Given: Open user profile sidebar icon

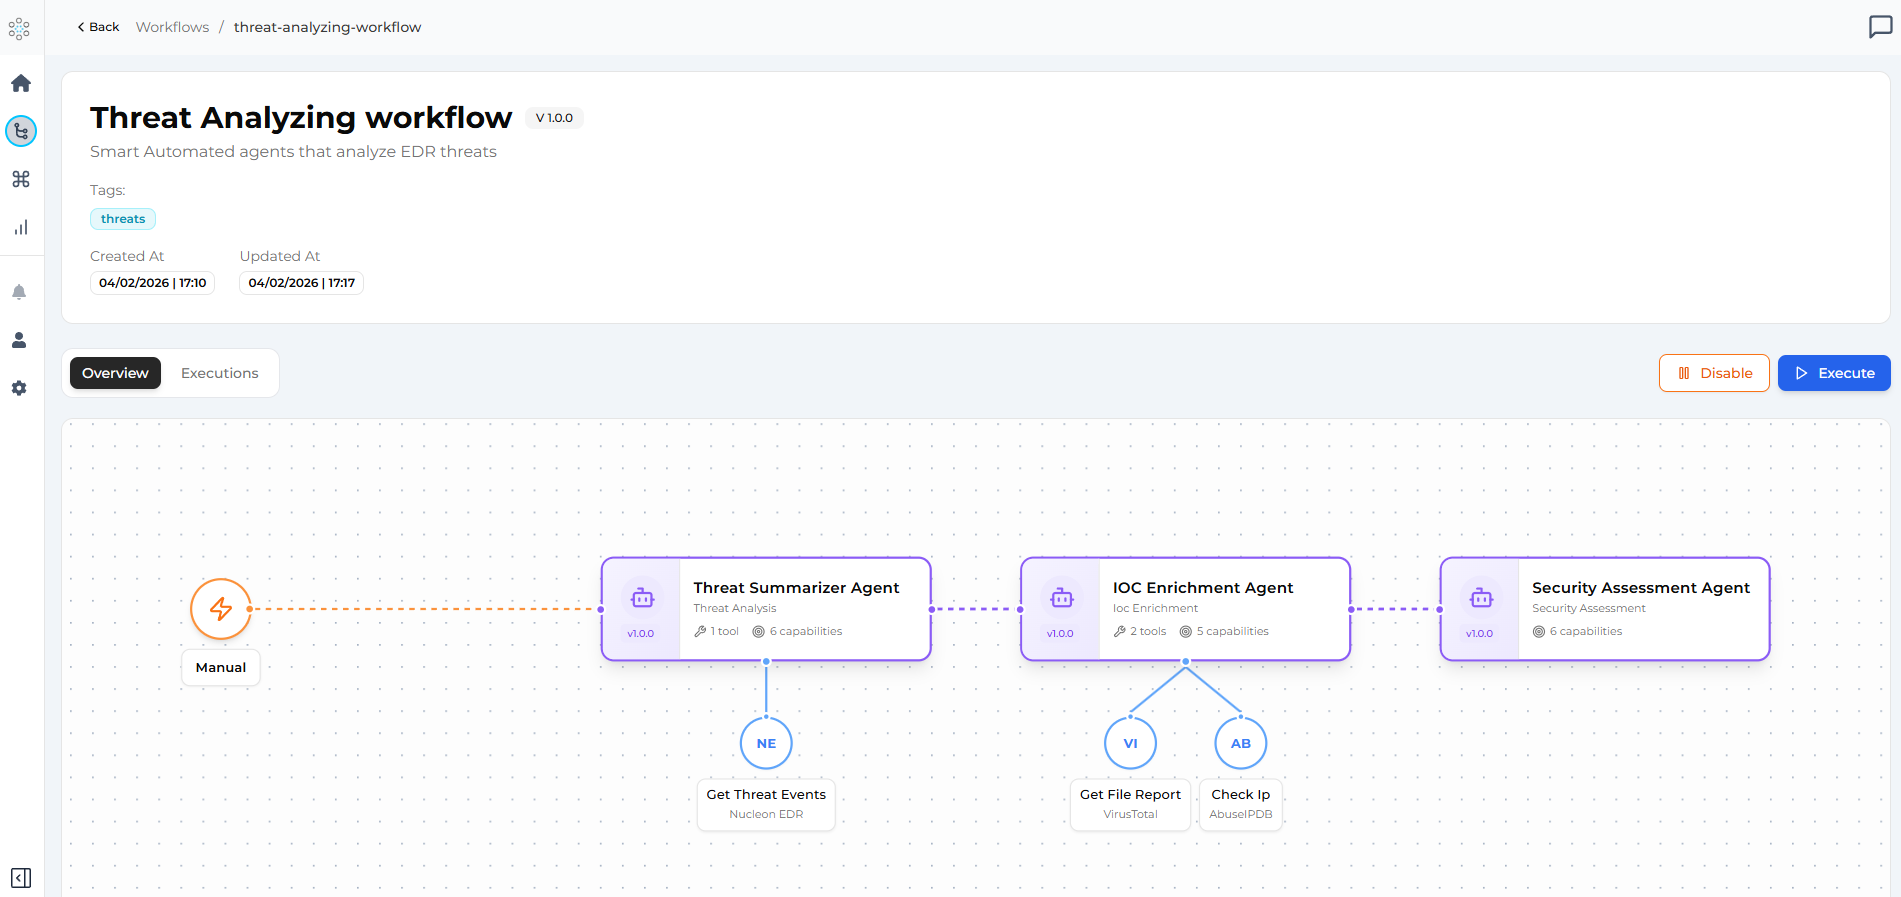Looking at the screenshot, I should tap(19, 340).
